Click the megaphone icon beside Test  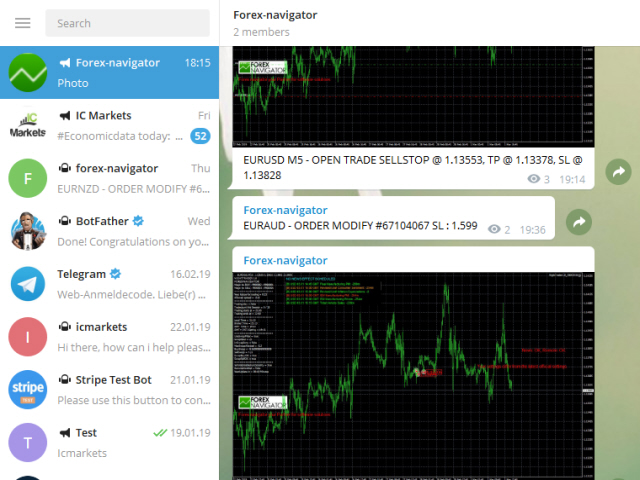click(64, 433)
